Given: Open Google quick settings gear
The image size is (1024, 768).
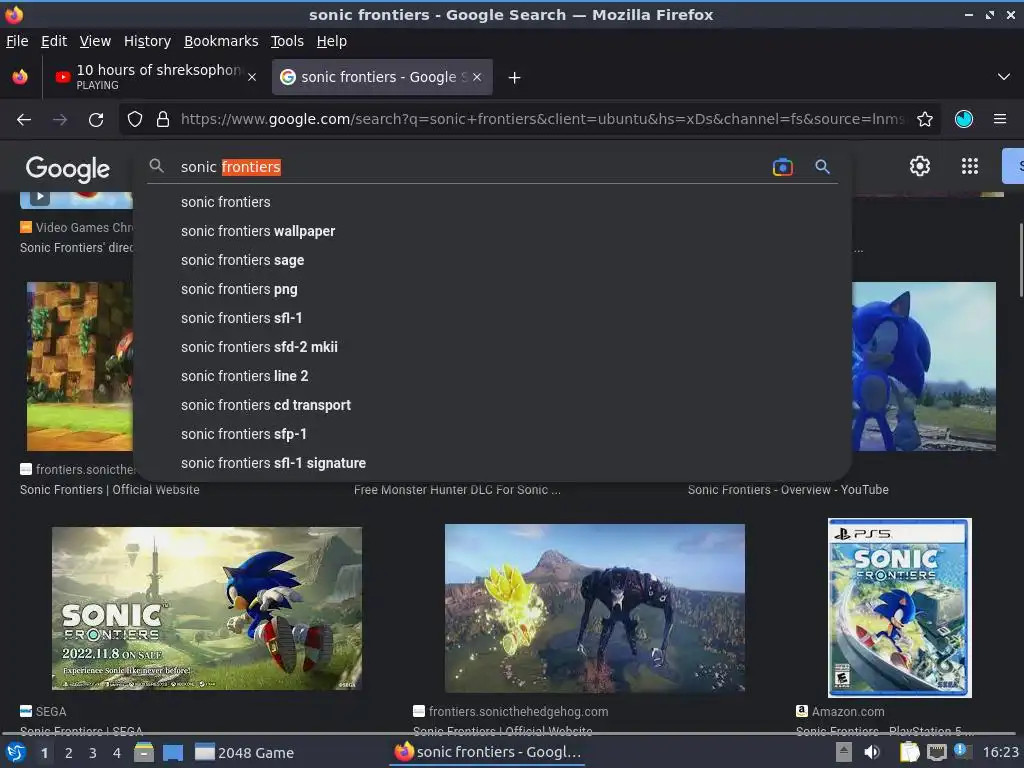Looking at the screenshot, I should 920,166.
